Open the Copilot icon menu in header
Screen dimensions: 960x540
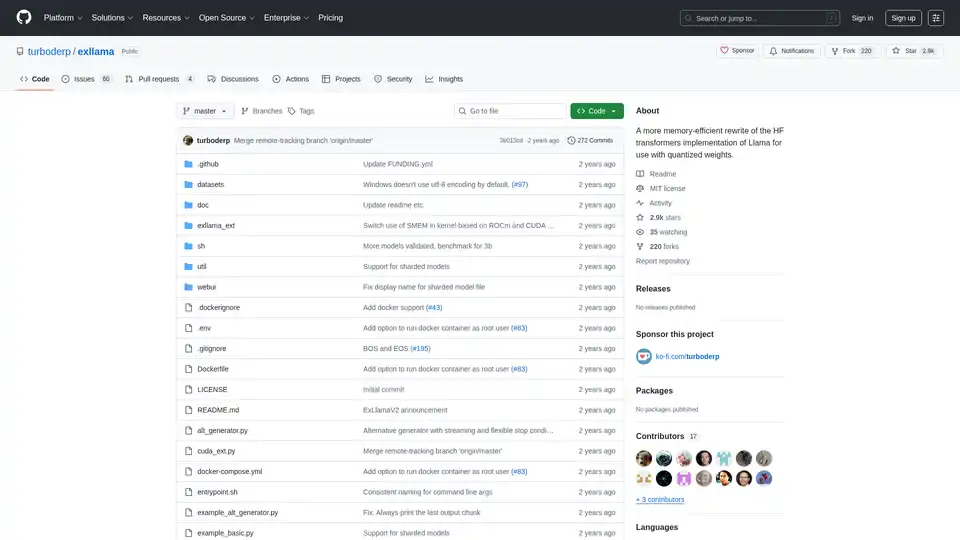point(936,18)
